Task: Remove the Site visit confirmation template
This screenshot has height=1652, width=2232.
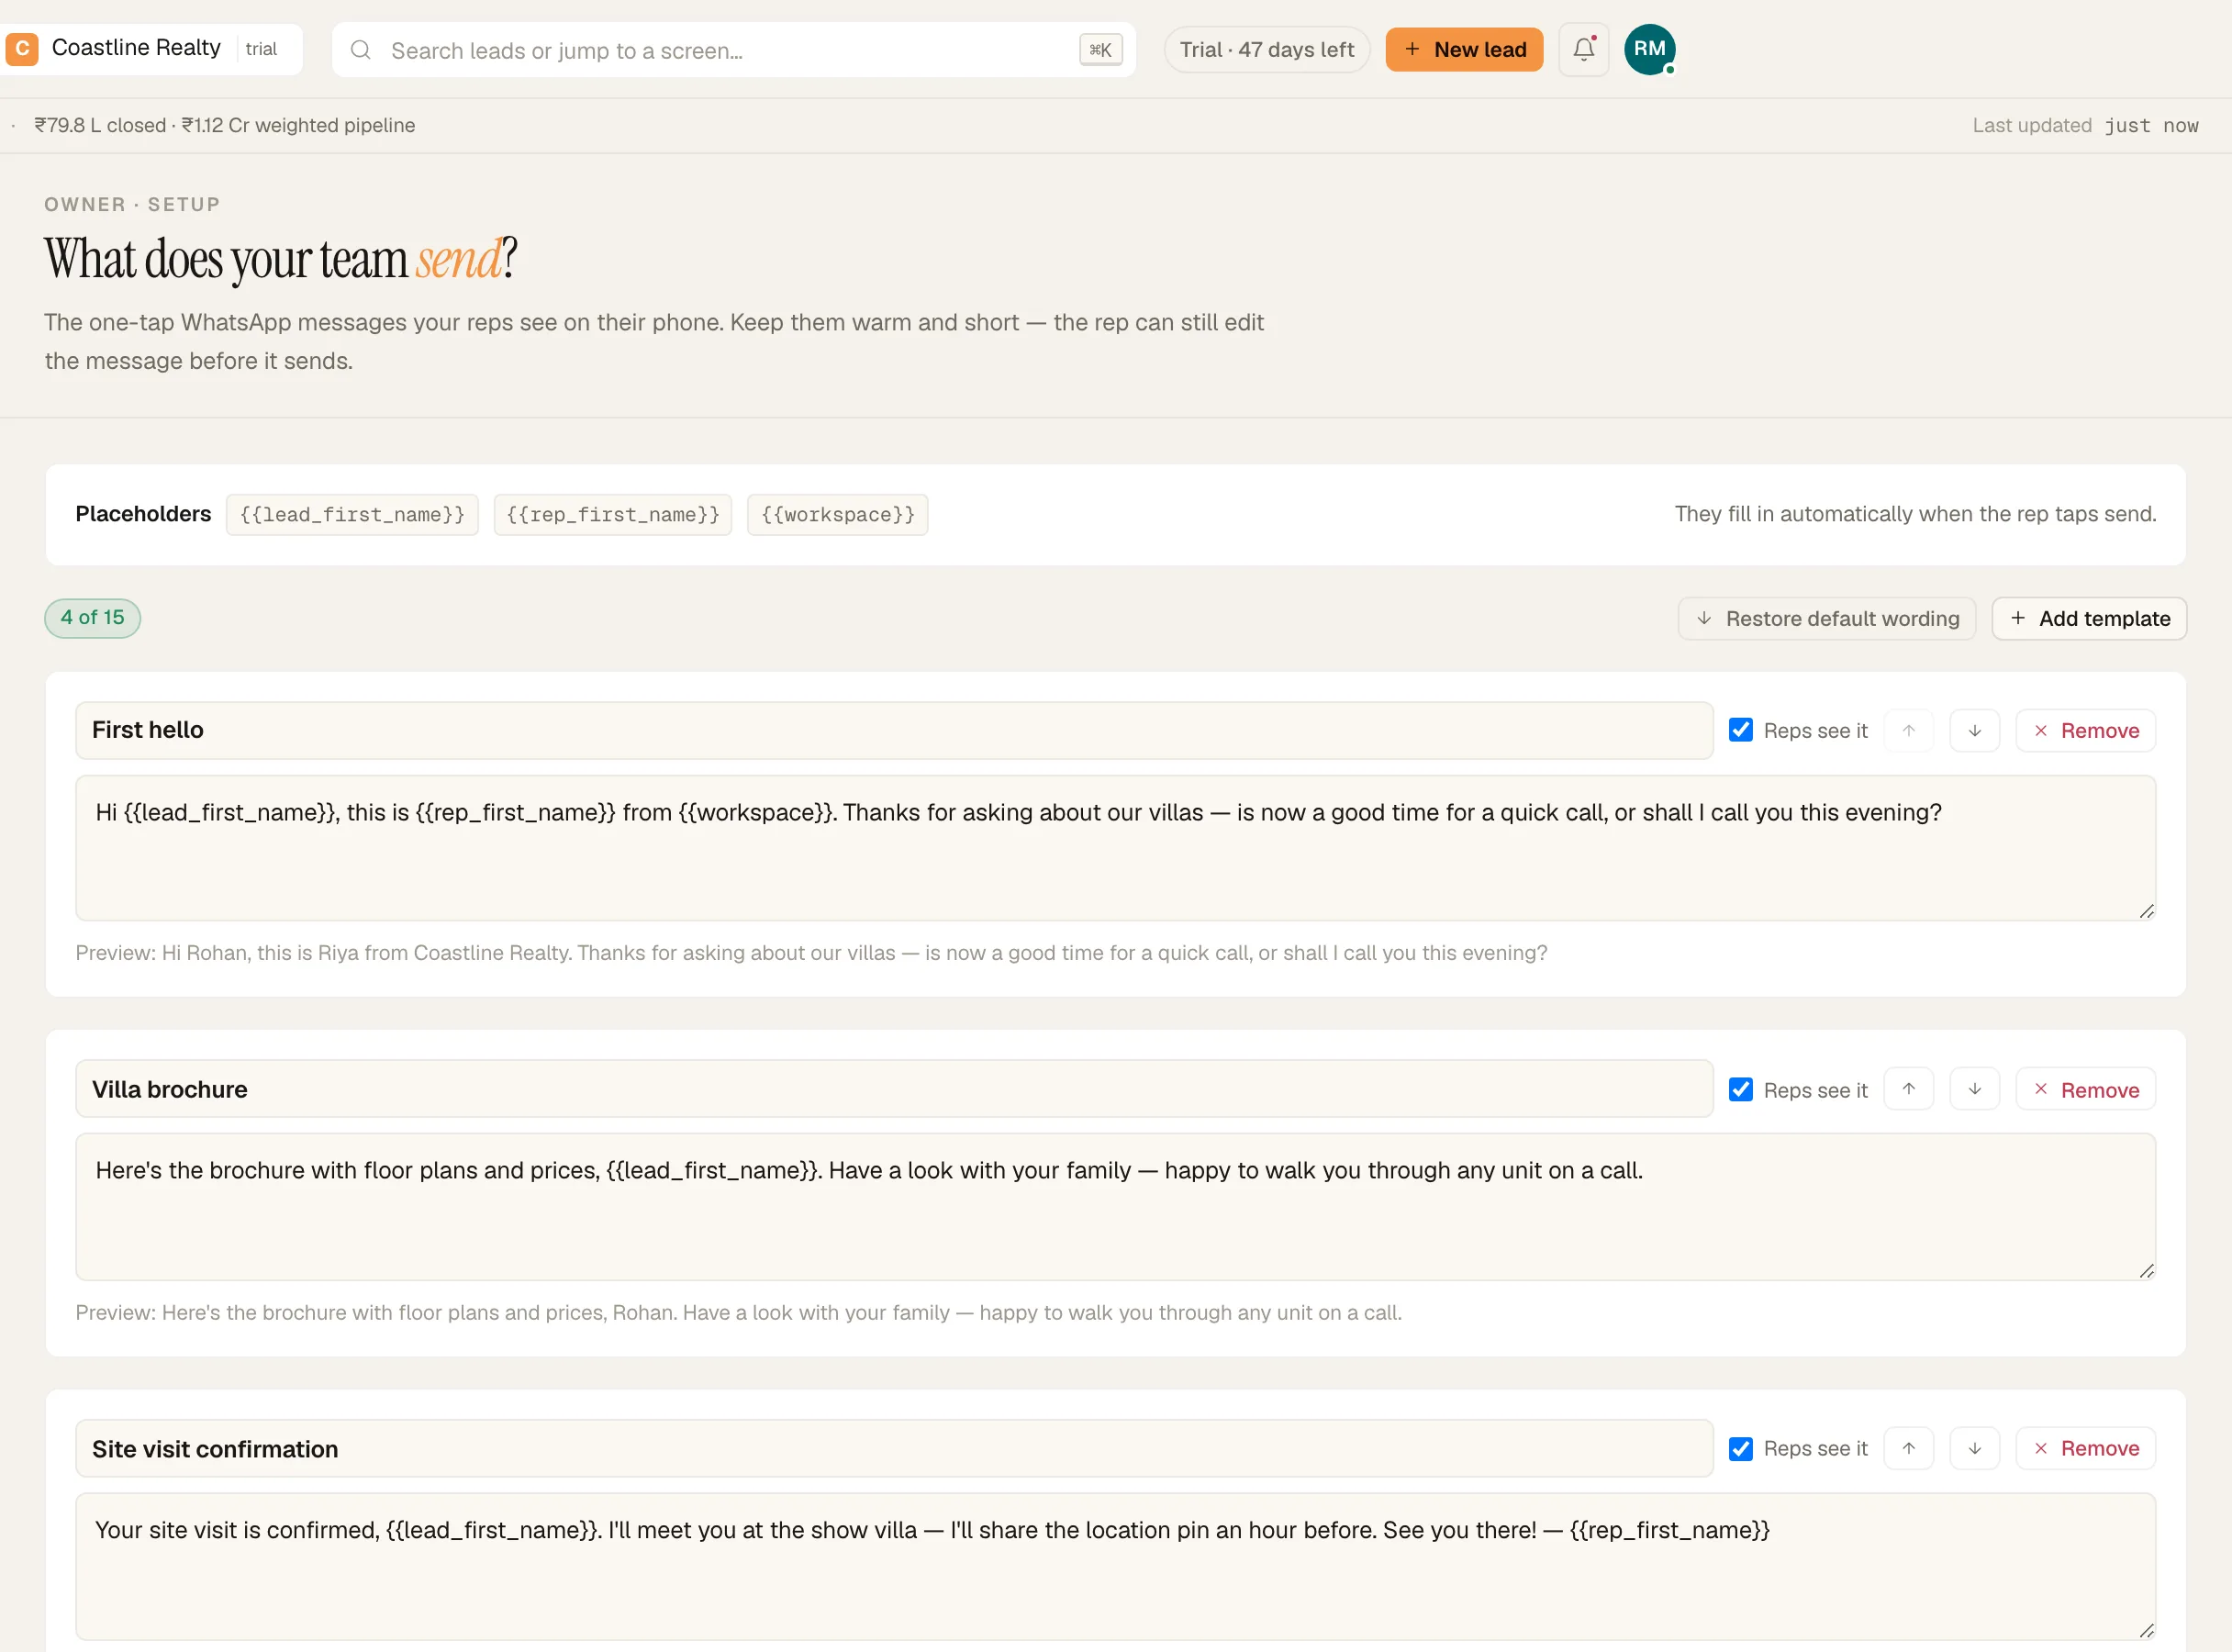Action: (2085, 1448)
